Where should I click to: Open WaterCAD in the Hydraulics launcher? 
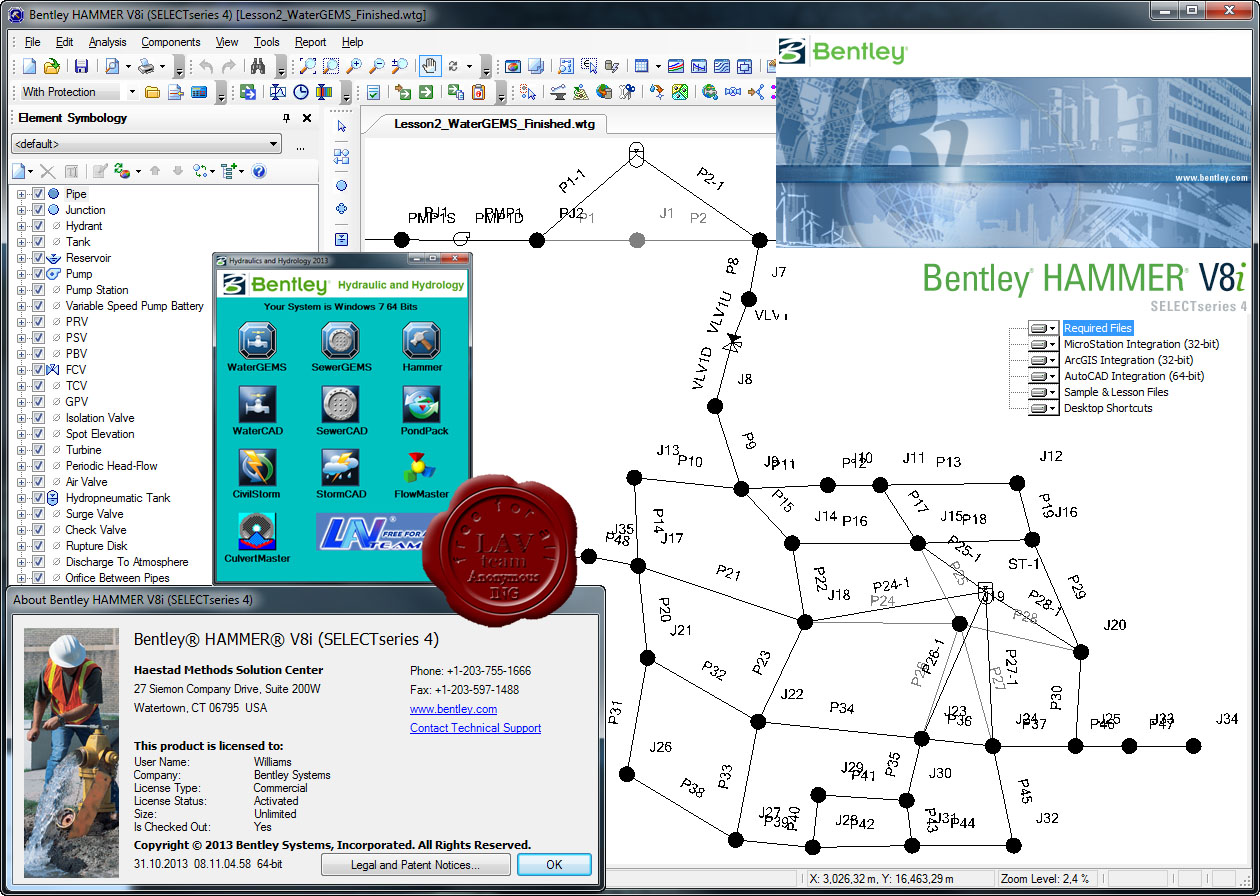[x=257, y=405]
